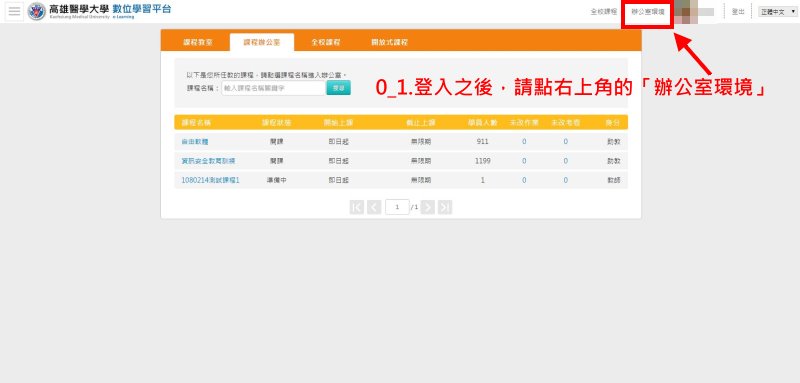The image size is (800, 383).
Task: Select the 課程辦公室 tab
Action: tap(262, 42)
